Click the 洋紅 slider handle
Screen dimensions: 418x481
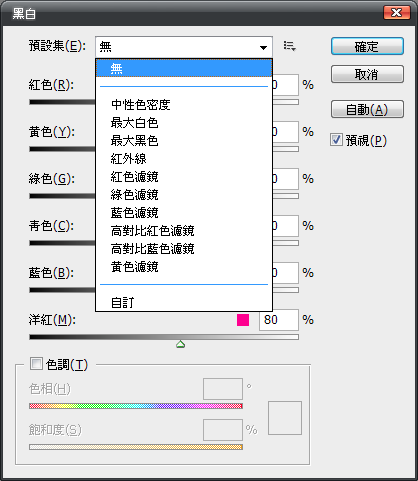coord(180,344)
